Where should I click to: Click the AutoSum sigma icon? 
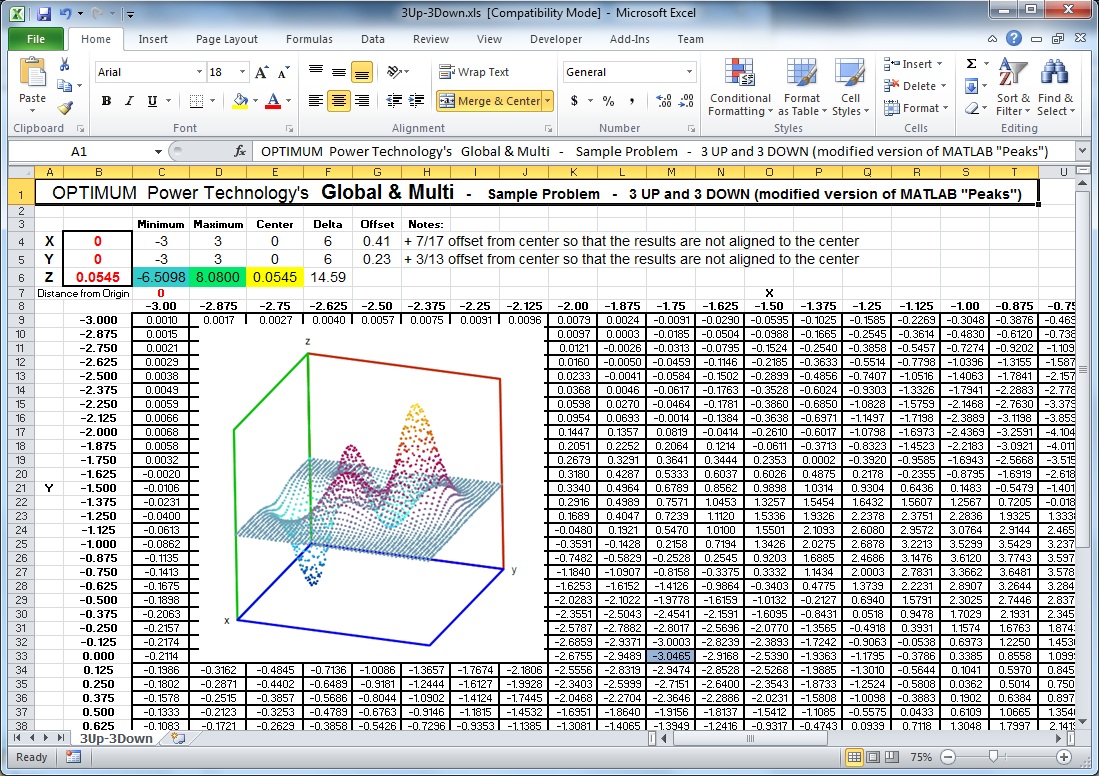pyautogui.click(x=972, y=64)
